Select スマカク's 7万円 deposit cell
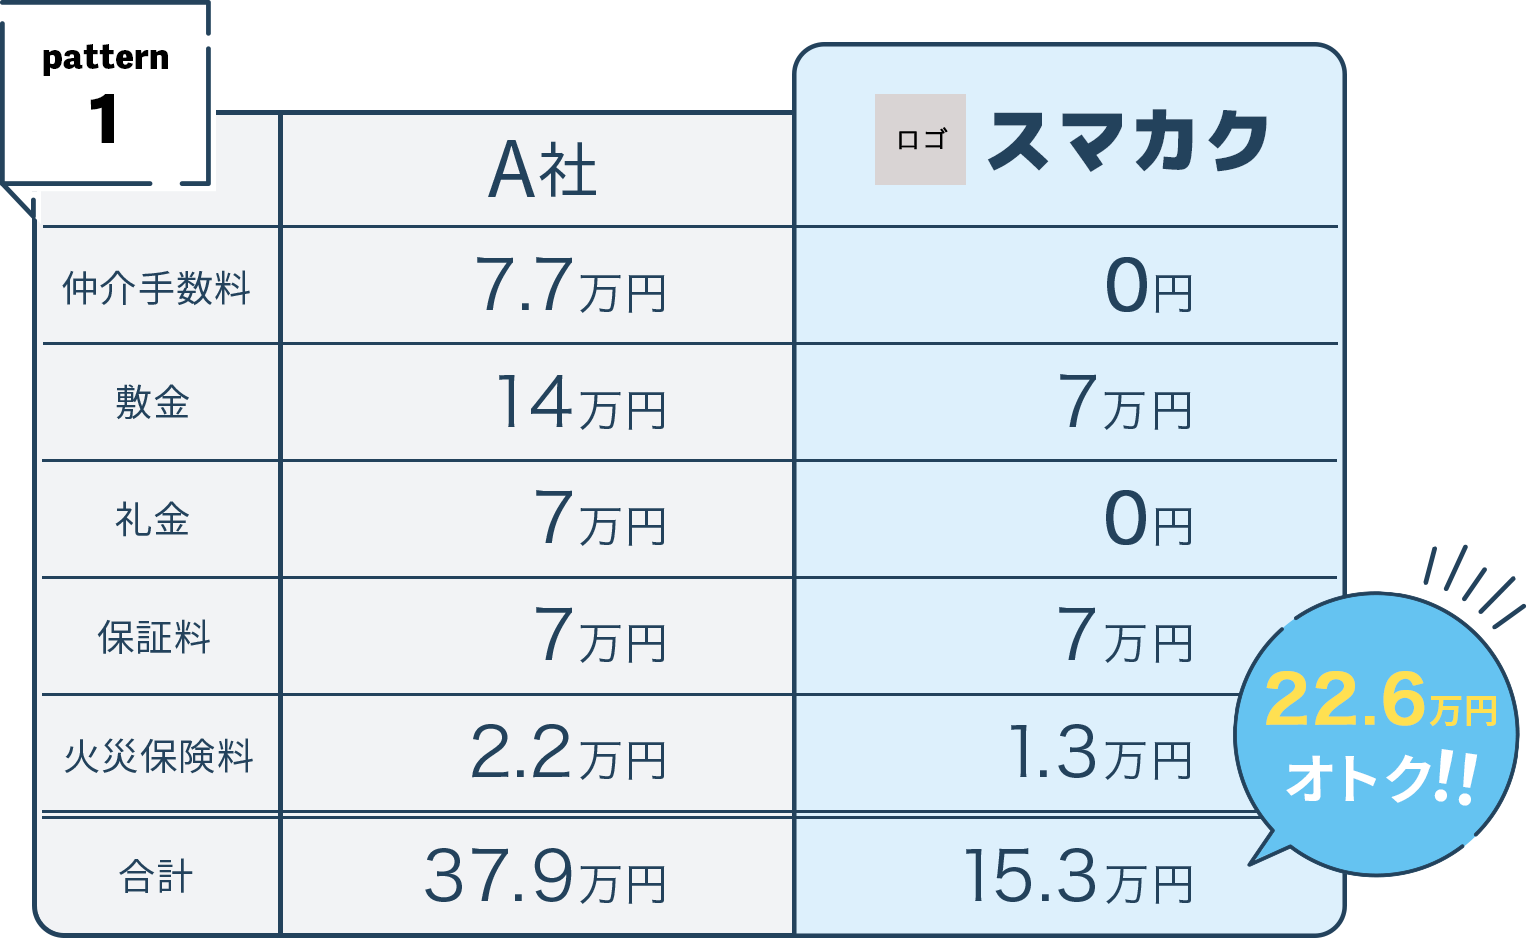The image size is (1527, 938). [x=1068, y=403]
